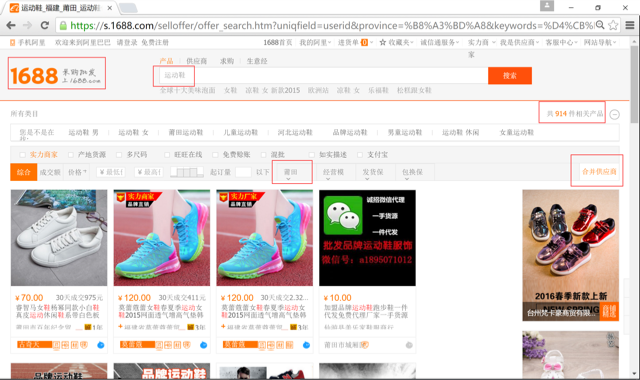Collapse categories with the minus circle icon

(614, 115)
